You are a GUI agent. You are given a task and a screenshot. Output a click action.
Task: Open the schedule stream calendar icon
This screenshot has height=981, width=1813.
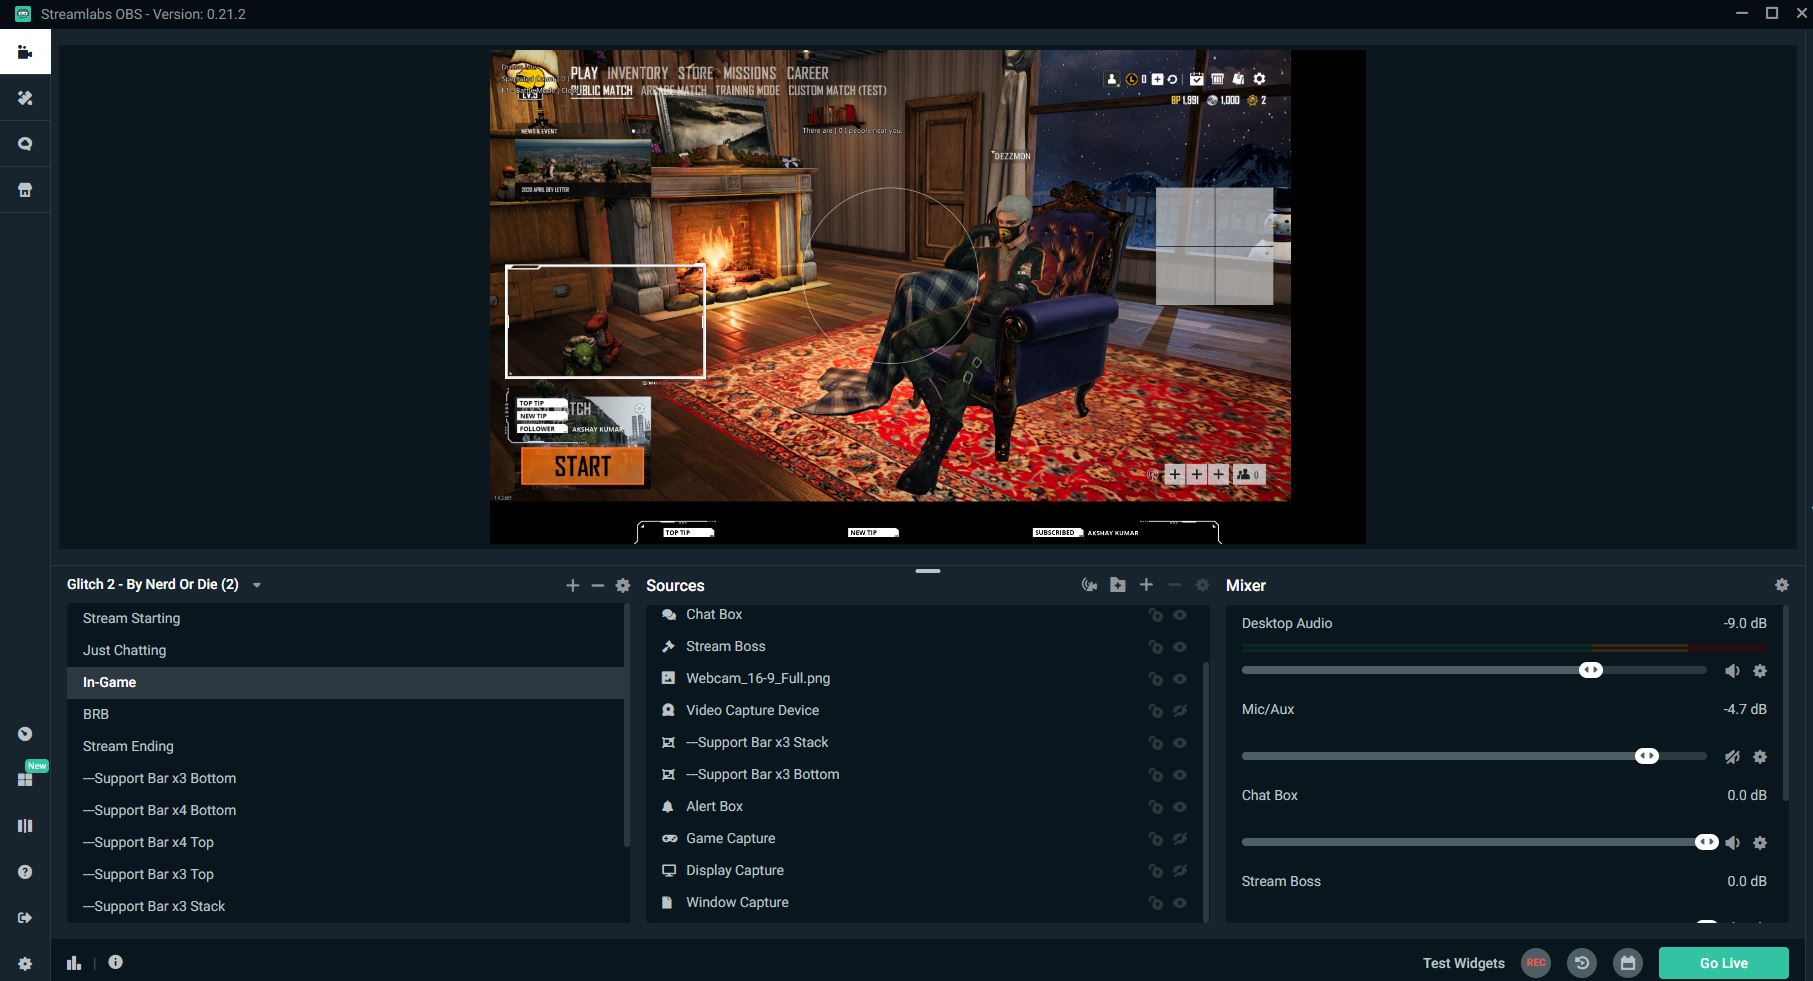coord(1628,963)
